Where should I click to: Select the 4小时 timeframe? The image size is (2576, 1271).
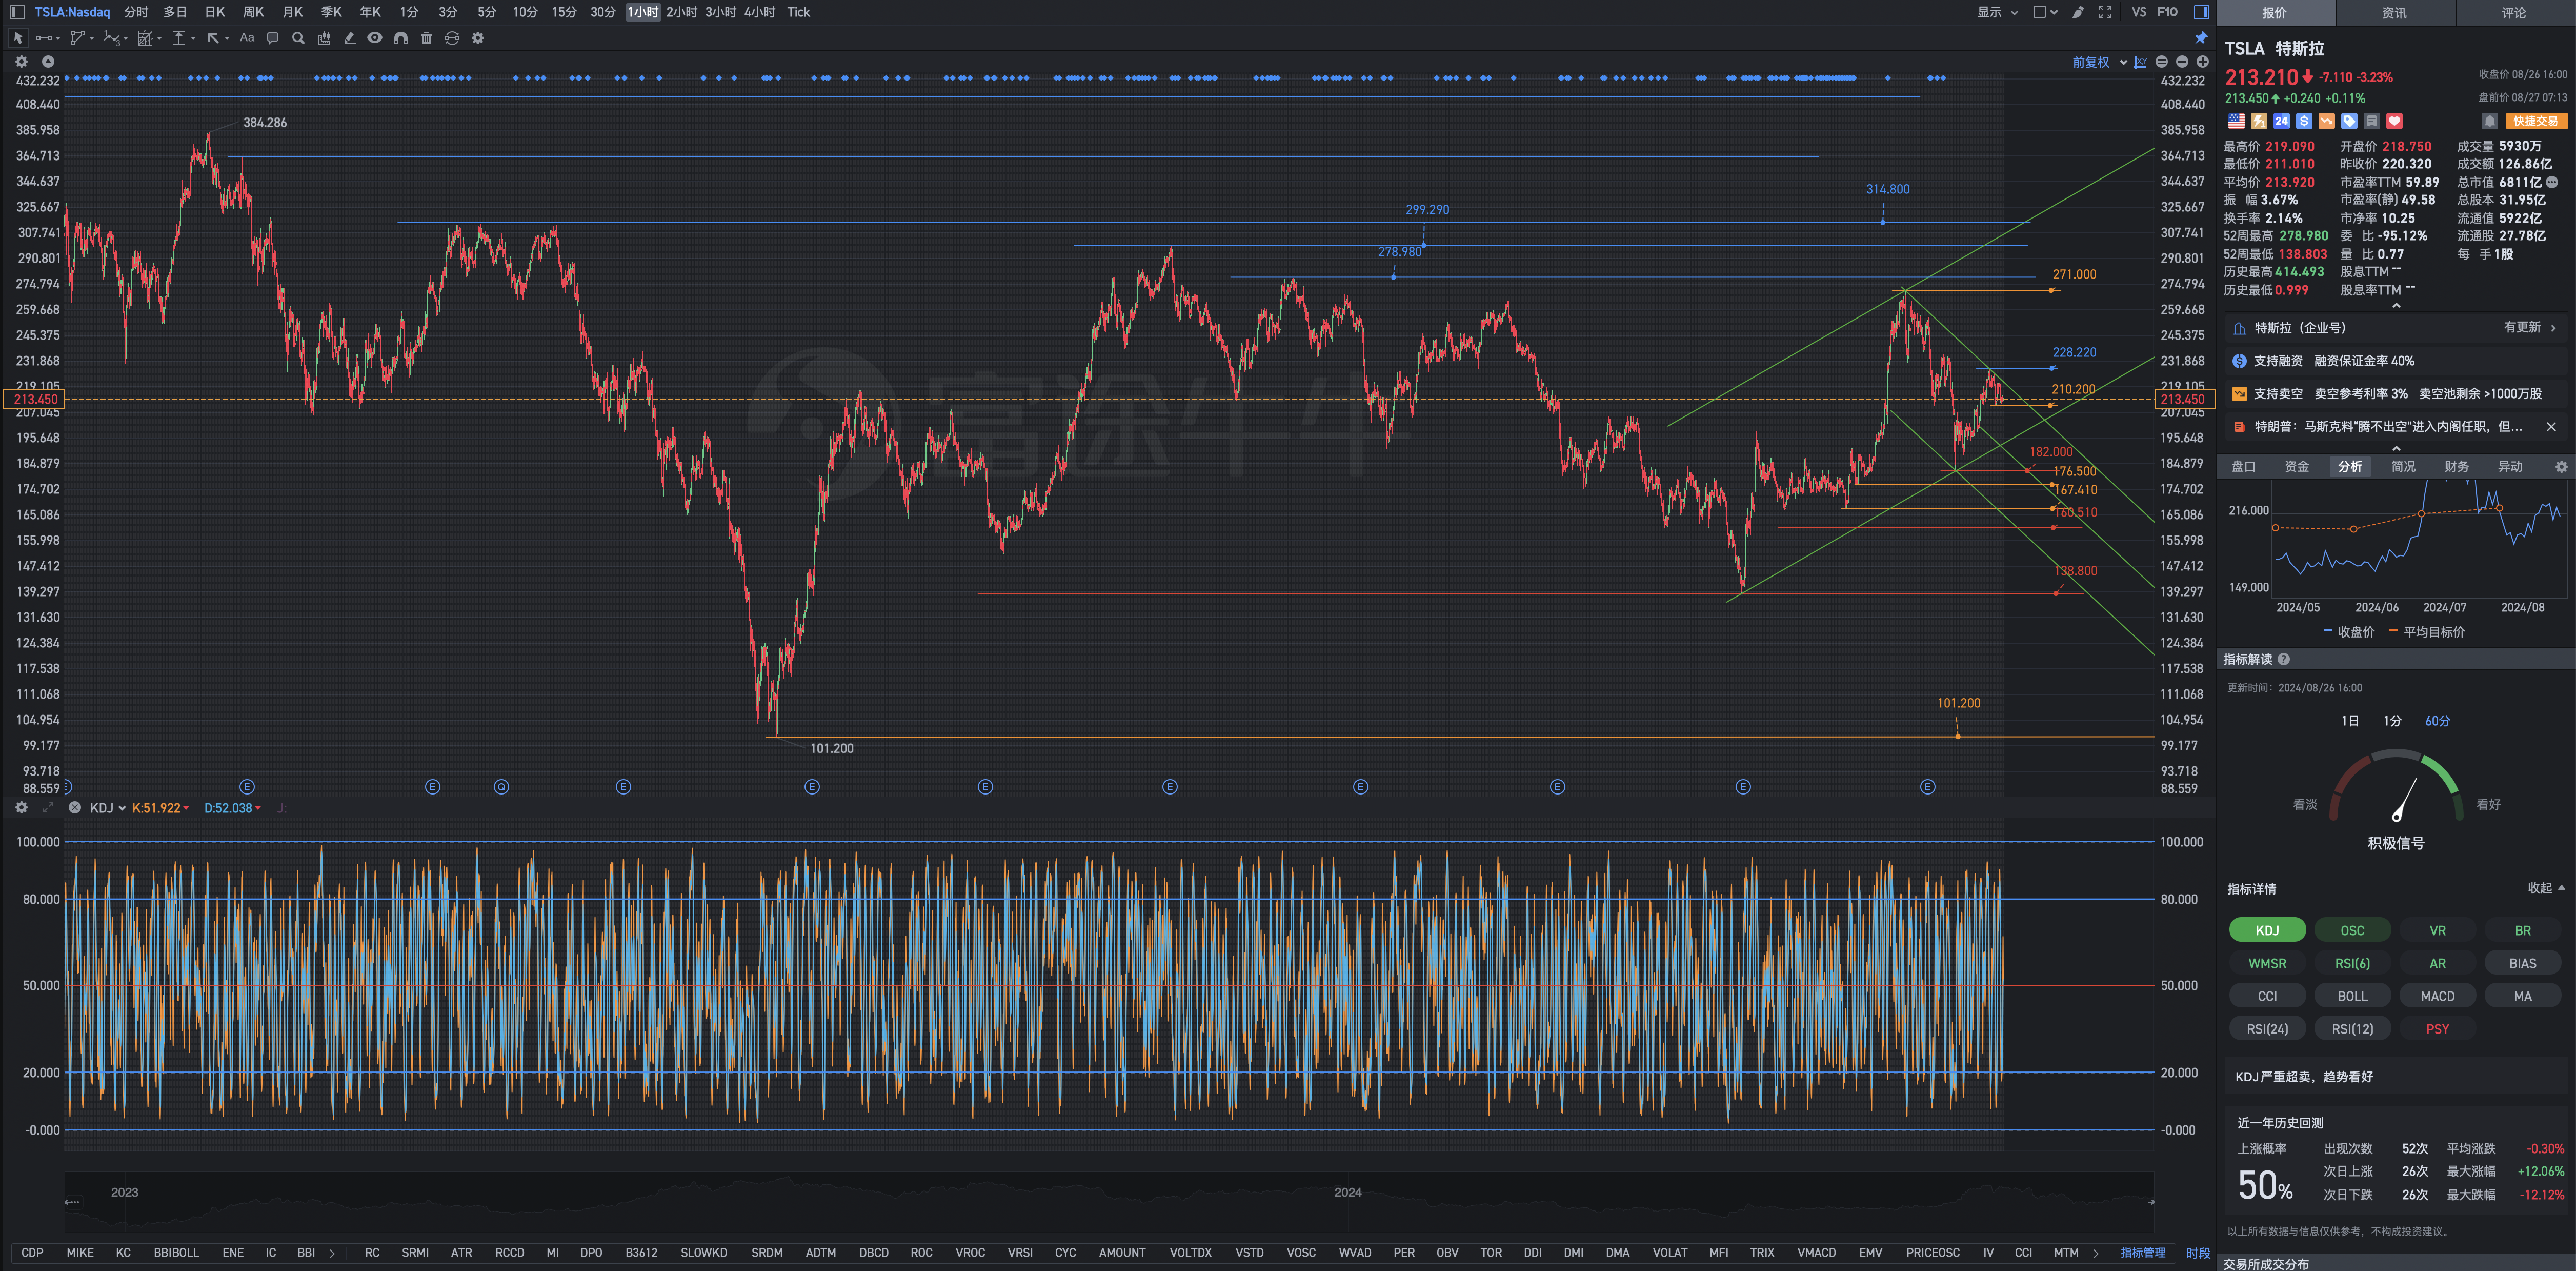(759, 12)
